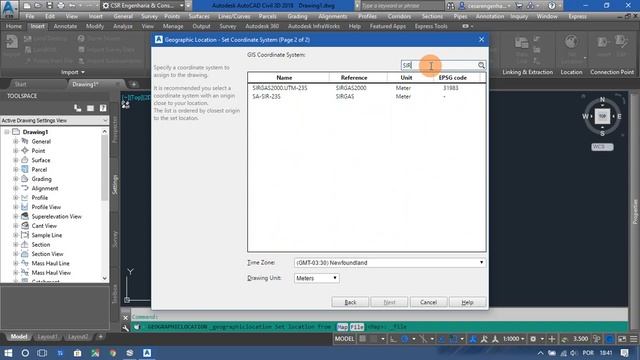This screenshot has width=640, height=360.
Task: Open notification center icon
Action: coord(624,353)
